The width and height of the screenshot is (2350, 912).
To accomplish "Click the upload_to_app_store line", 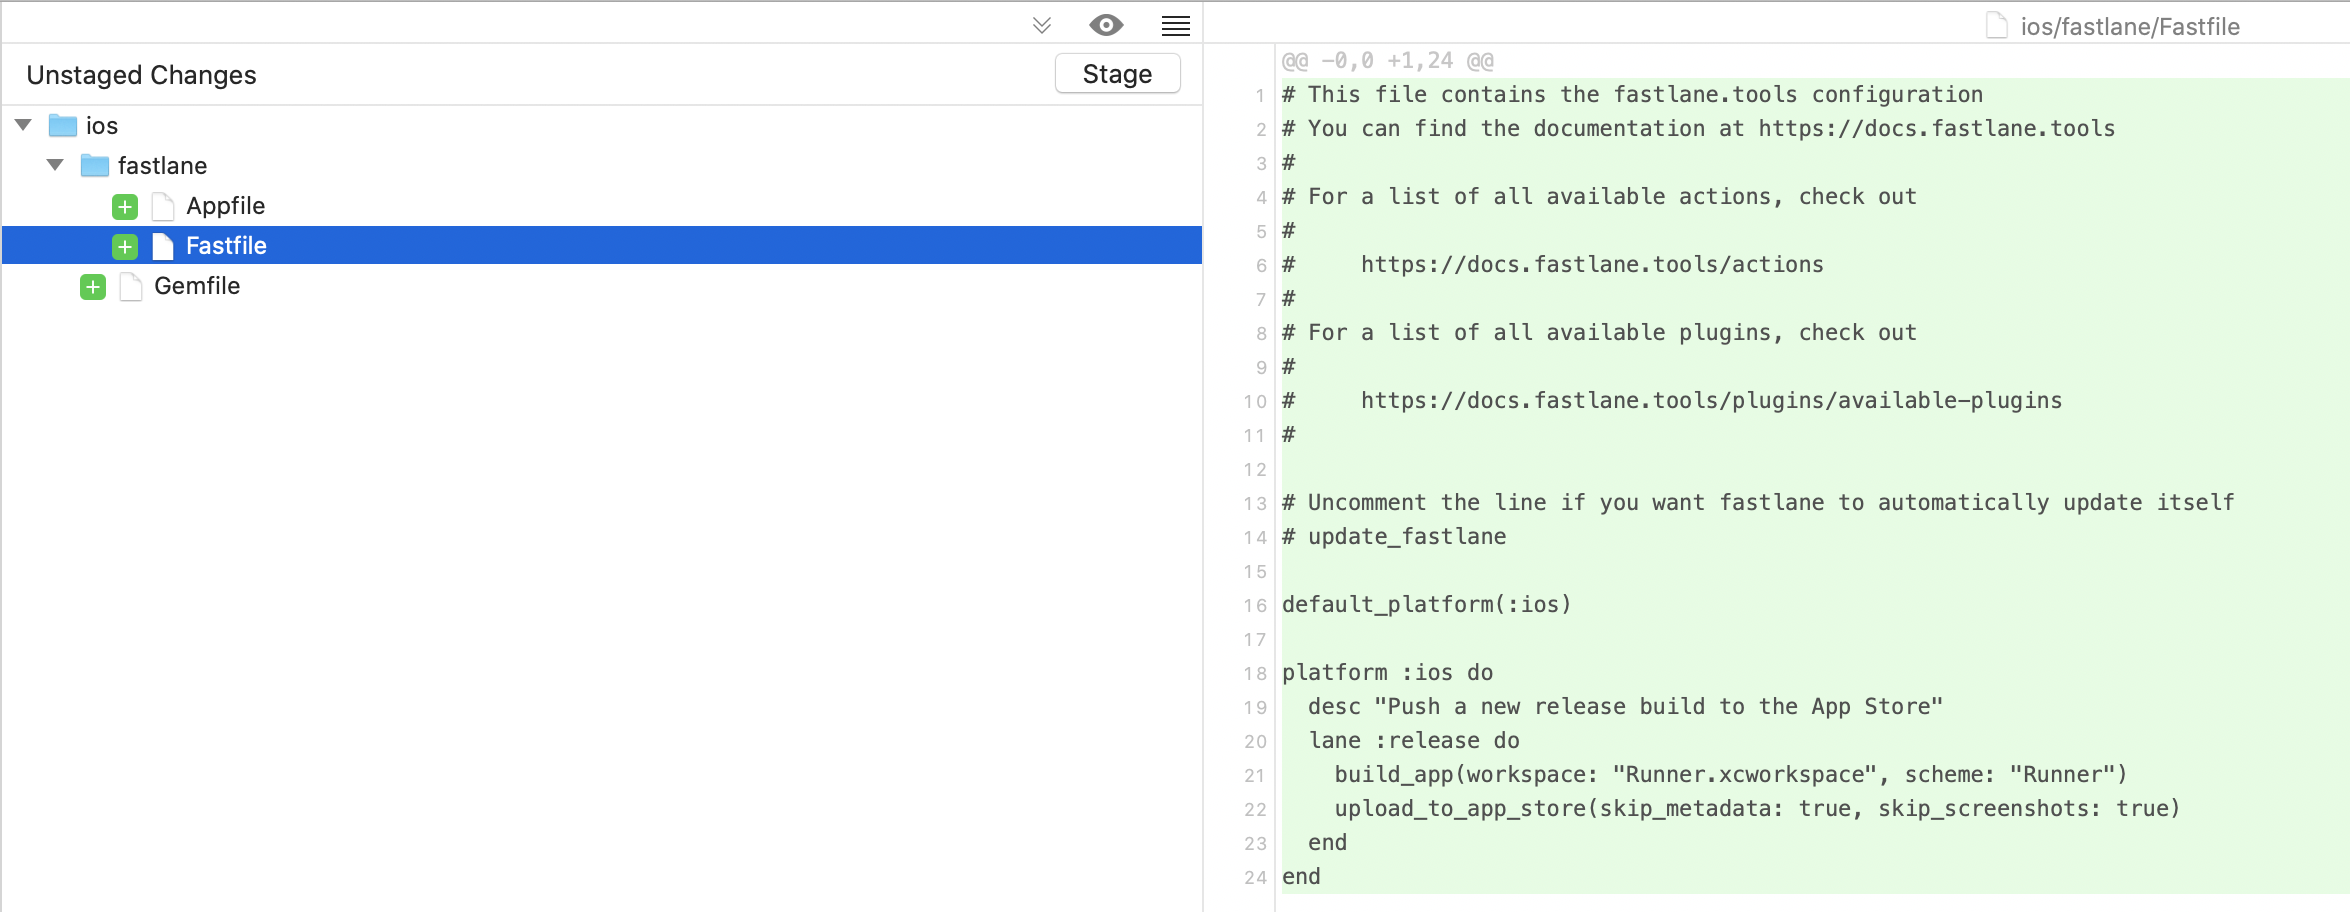I will pyautogui.click(x=1758, y=809).
